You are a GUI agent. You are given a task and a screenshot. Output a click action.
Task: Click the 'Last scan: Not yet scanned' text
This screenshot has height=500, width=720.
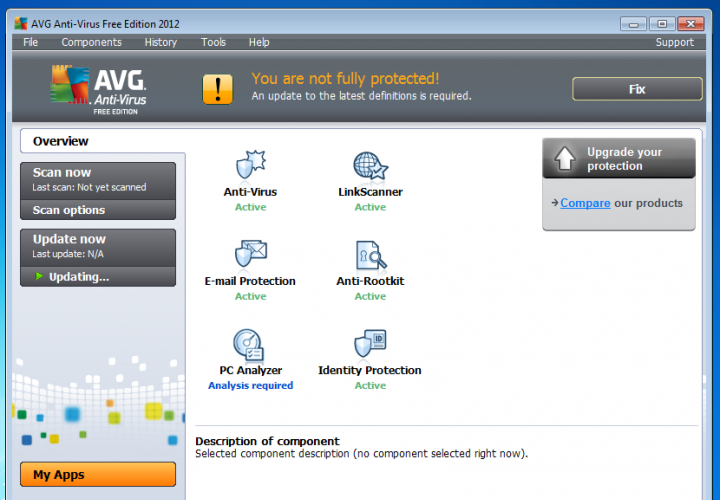point(89,187)
